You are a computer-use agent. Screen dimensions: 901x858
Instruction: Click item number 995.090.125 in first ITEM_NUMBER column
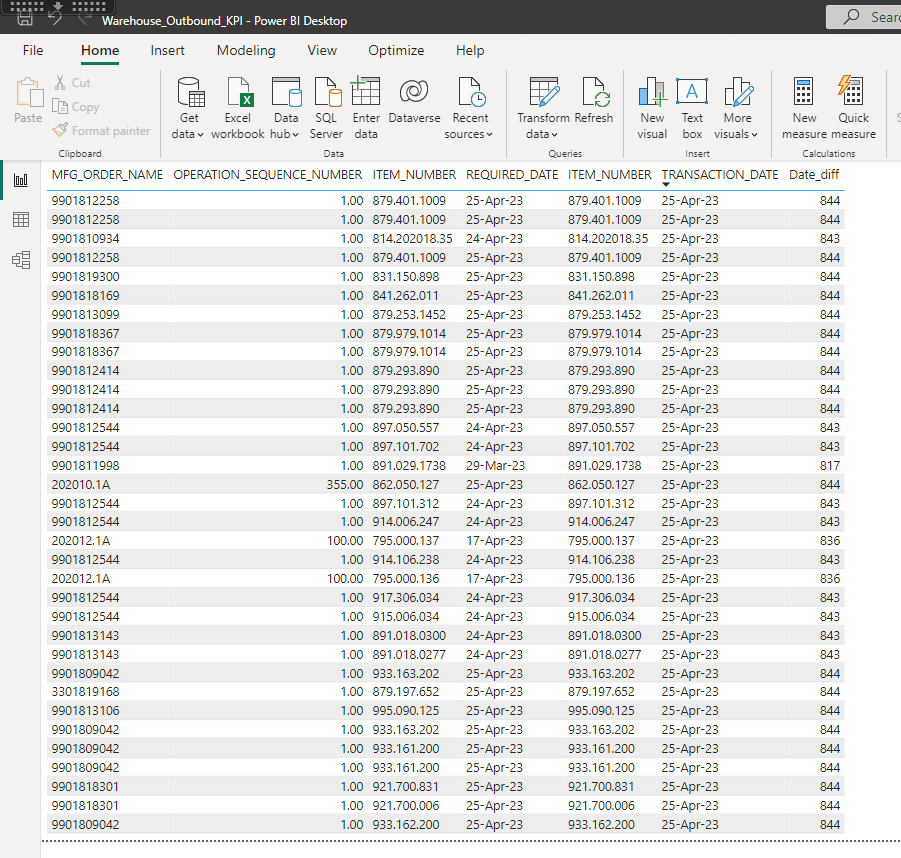(x=406, y=710)
